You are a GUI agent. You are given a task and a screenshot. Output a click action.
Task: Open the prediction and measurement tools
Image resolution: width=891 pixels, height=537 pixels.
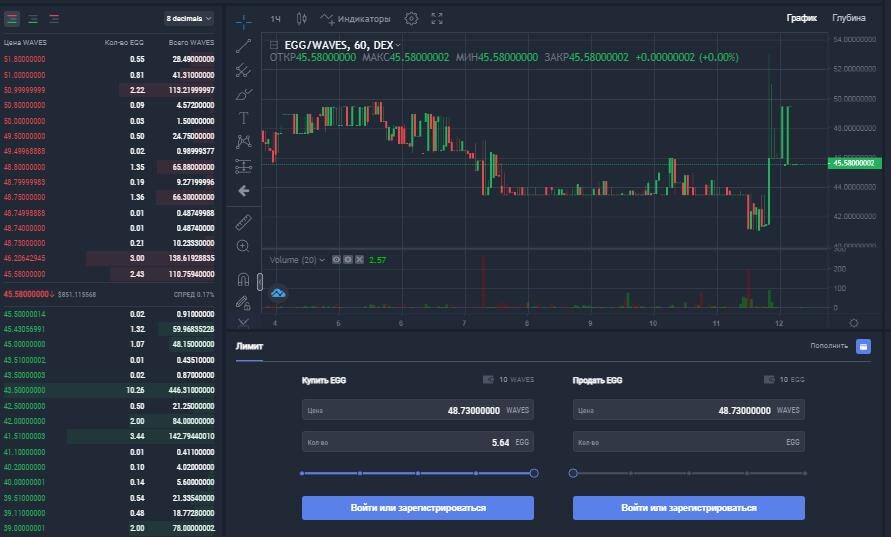pos(243,166)
